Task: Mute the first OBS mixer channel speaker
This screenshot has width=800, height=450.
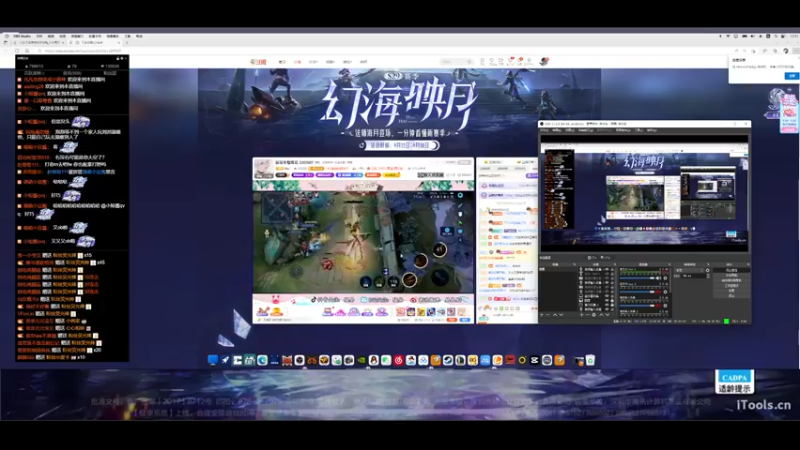Action: tap(659, 278)
